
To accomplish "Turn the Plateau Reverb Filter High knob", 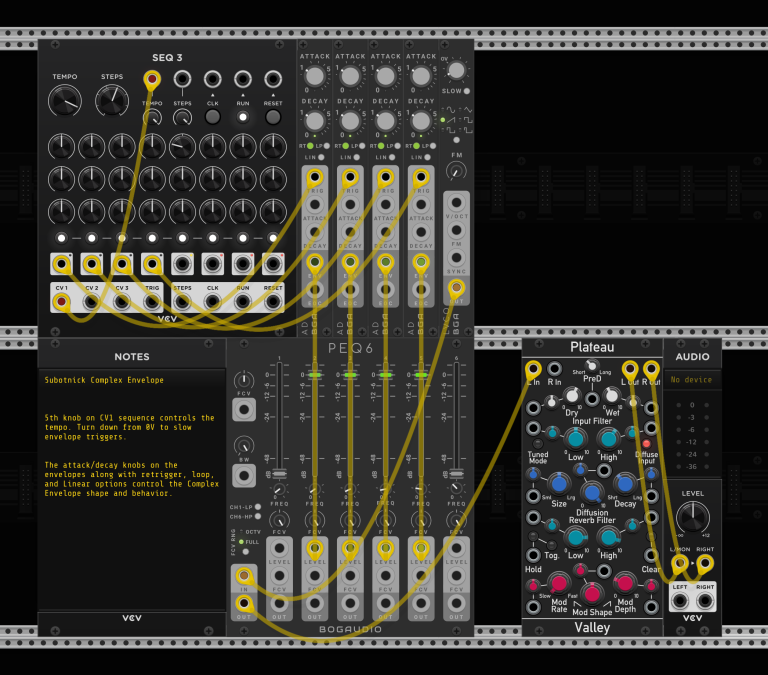I will coord(608,537).
